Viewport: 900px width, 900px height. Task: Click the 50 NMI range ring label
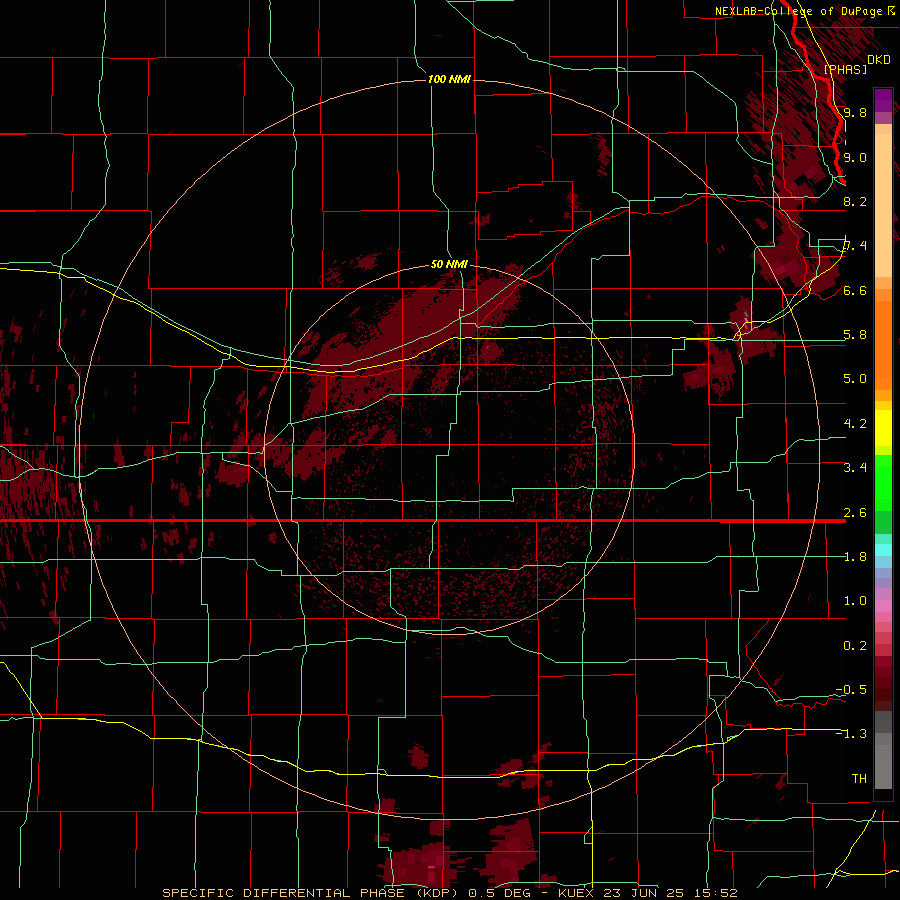point(449,264)
